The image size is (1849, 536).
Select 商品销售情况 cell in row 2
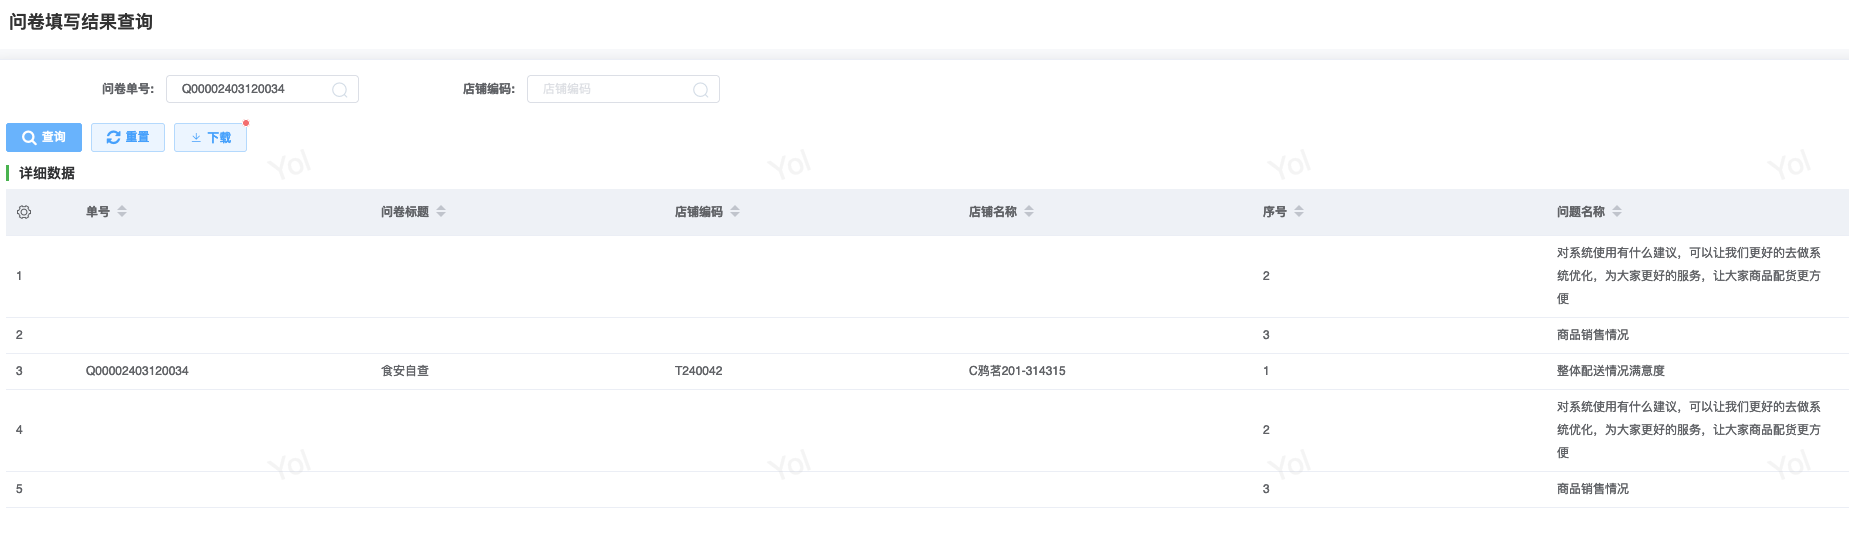coord(1592,335)
